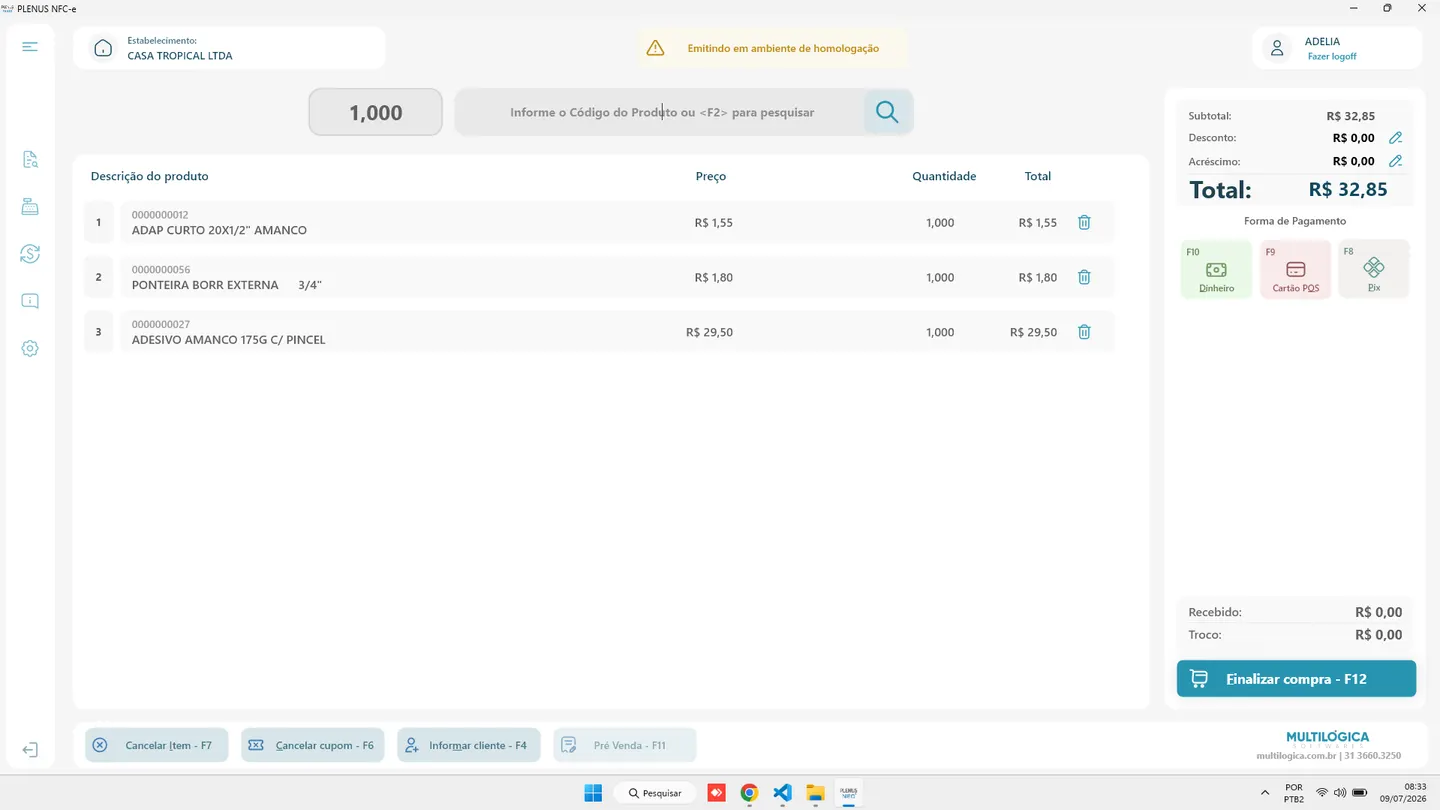Choose Pix payment method
1440x810 pixels.
pos(1374,269)
